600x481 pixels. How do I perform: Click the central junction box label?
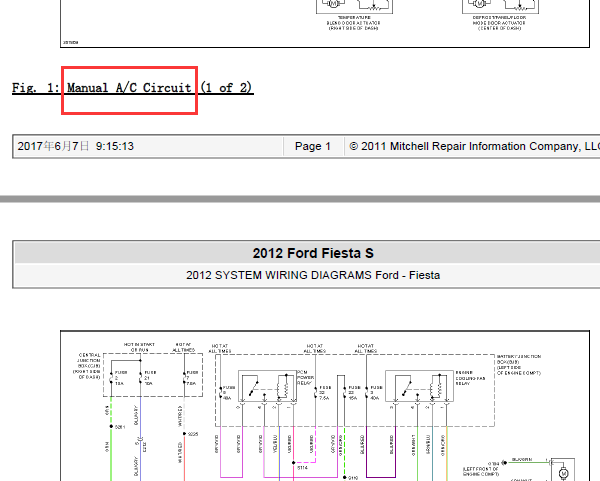click(x=87, y=366)
